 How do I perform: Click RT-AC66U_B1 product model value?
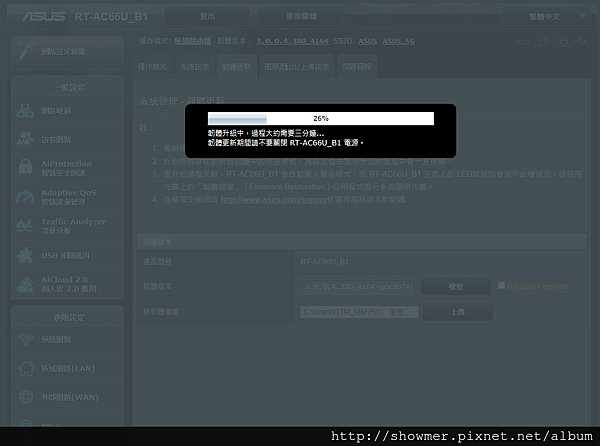[x=324, y=262]
